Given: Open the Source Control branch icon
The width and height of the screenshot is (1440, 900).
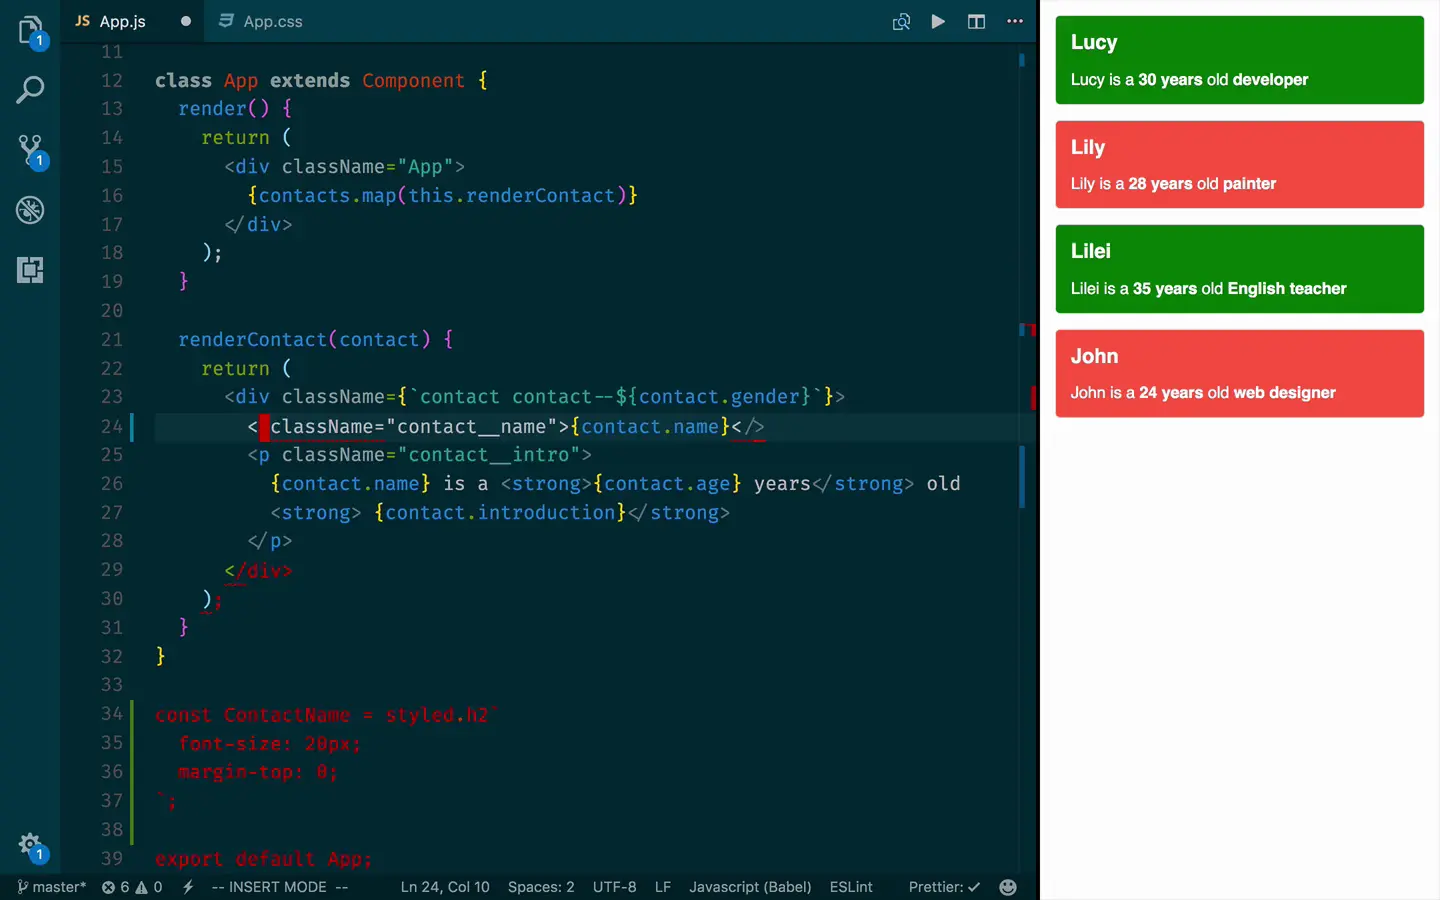Looking at the screenshot, I should [31, 151].
